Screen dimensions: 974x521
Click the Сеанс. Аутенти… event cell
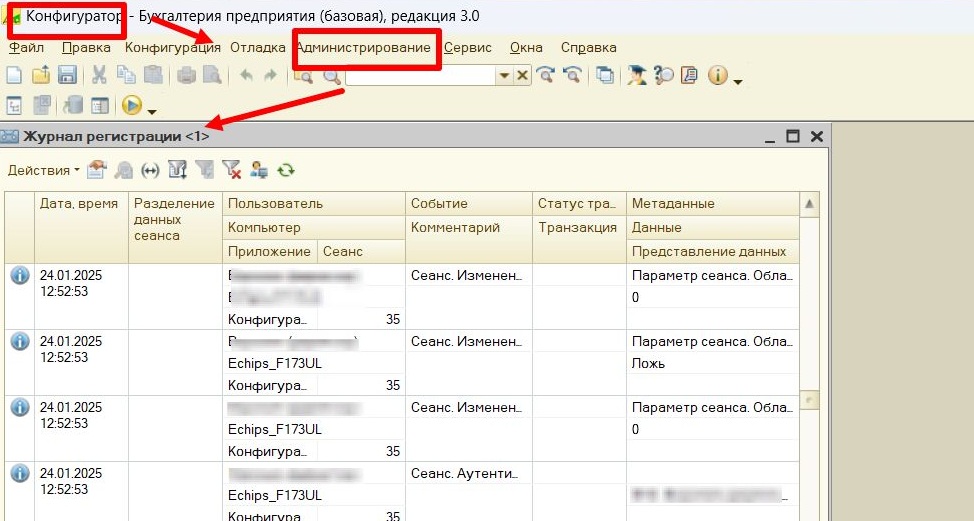pos(469,474)
